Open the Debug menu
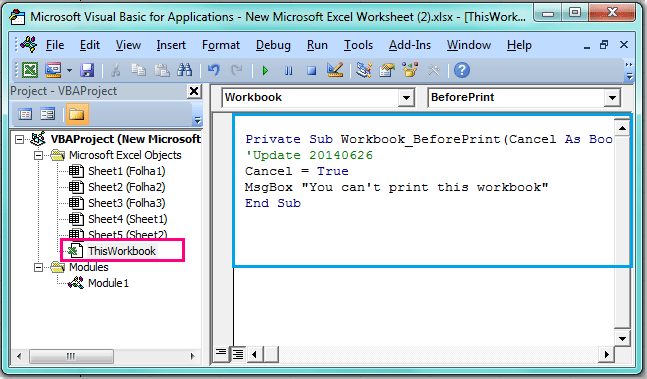647x379 pixels. (273, 45)
